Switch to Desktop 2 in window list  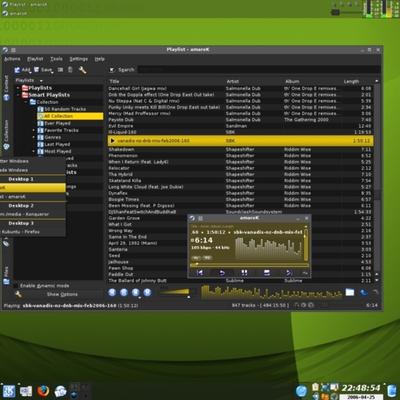click(x=21, y=206)
